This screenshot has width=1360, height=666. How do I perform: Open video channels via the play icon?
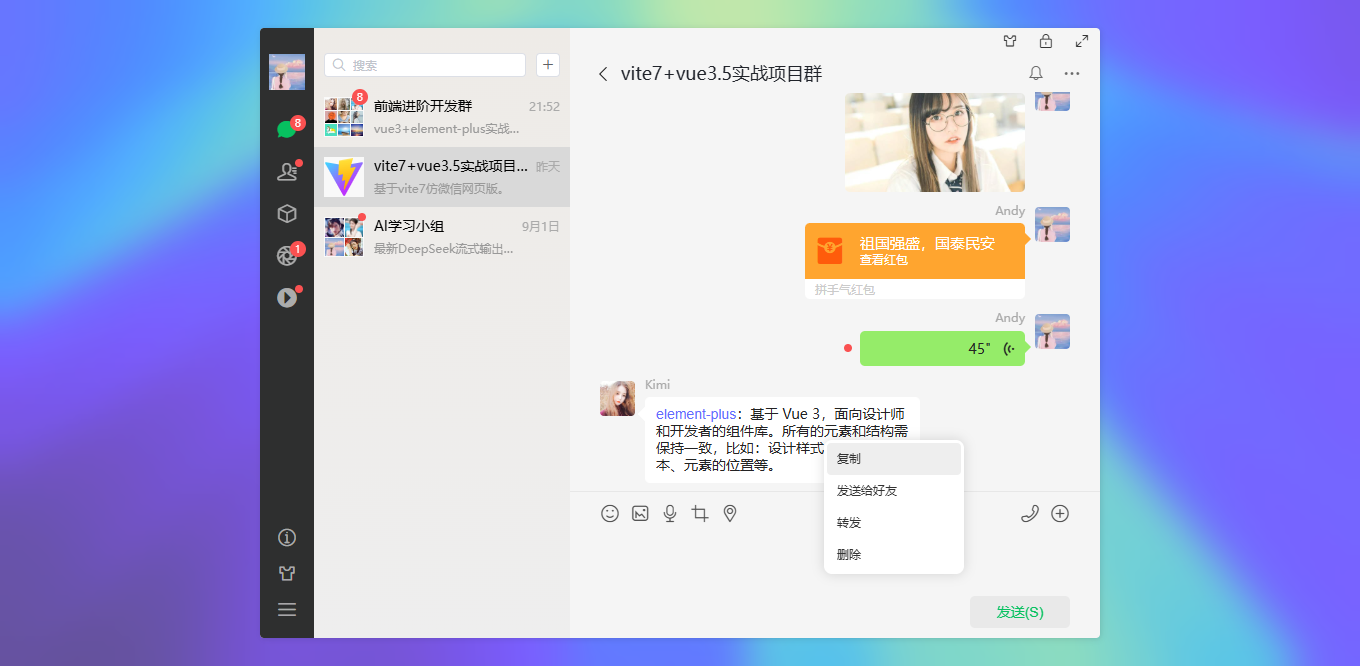tap(287, 297)
